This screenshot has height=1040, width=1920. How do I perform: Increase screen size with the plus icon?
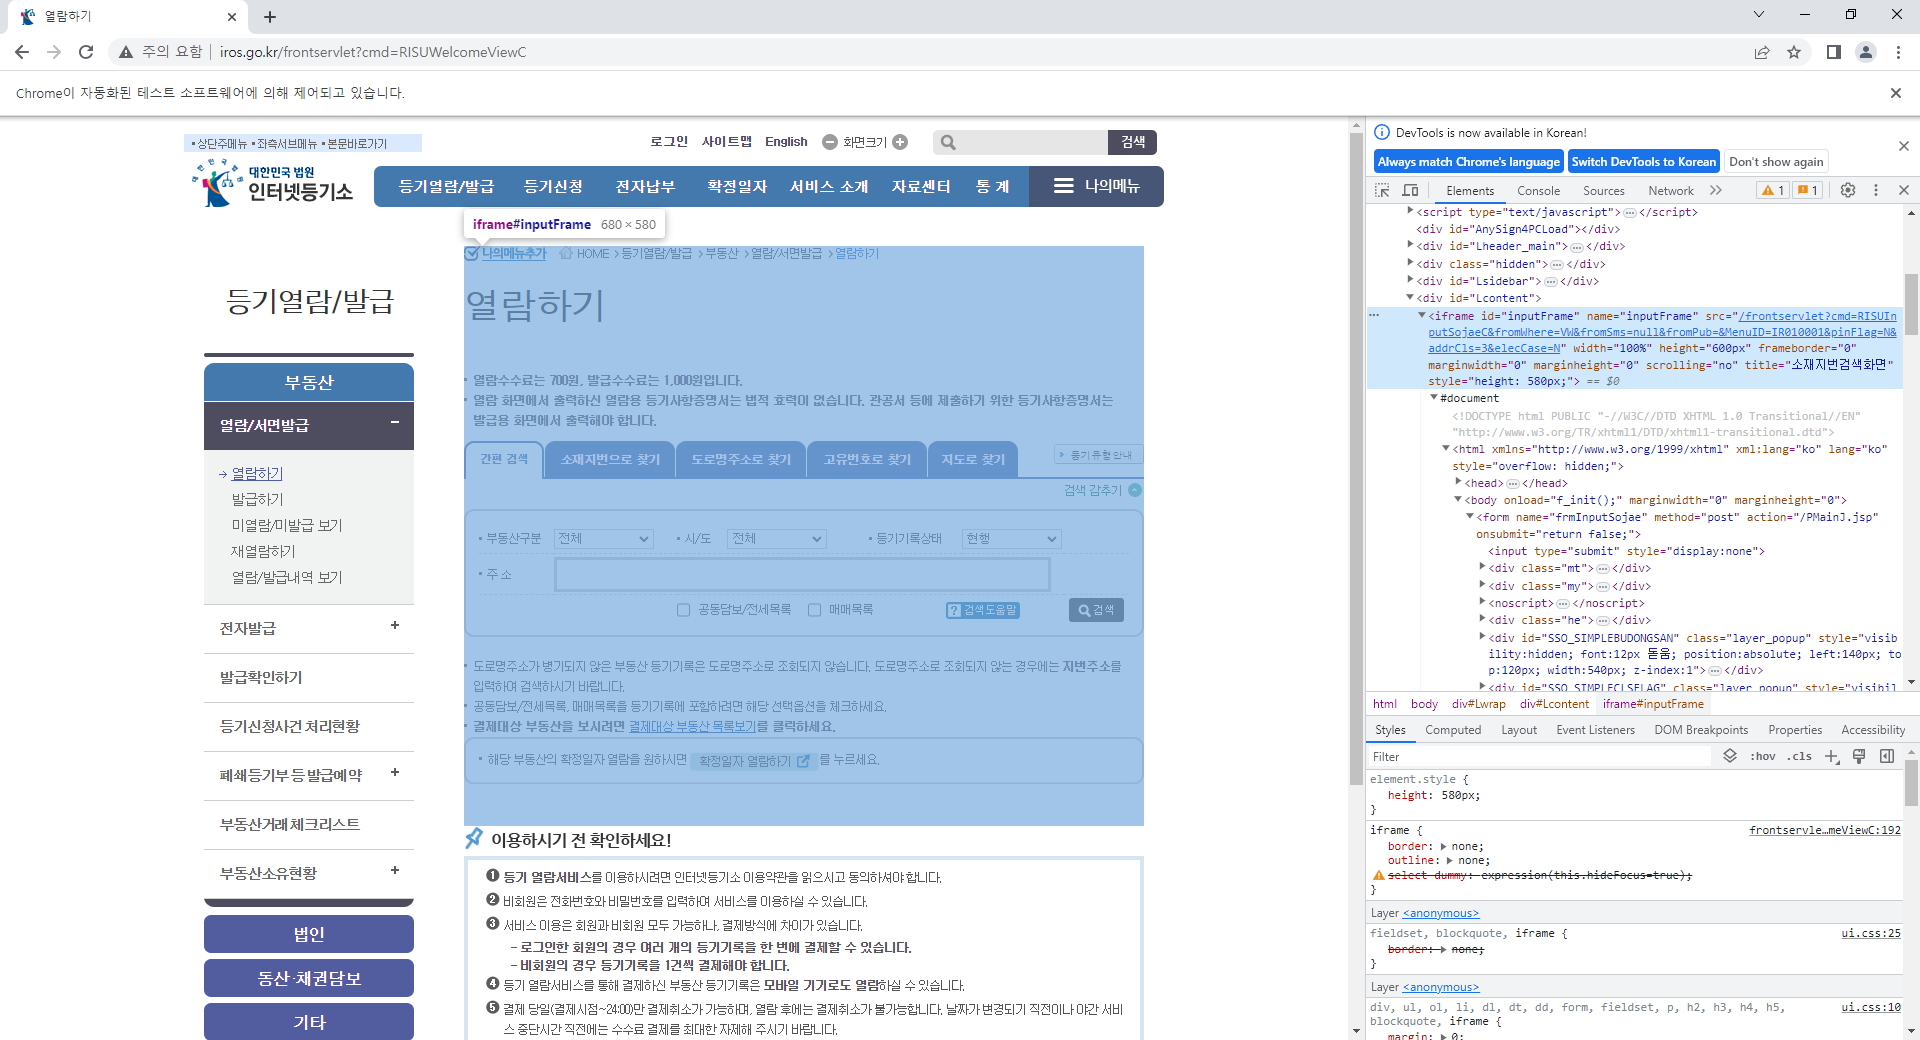pyautogui.click(x=900, y=142)
